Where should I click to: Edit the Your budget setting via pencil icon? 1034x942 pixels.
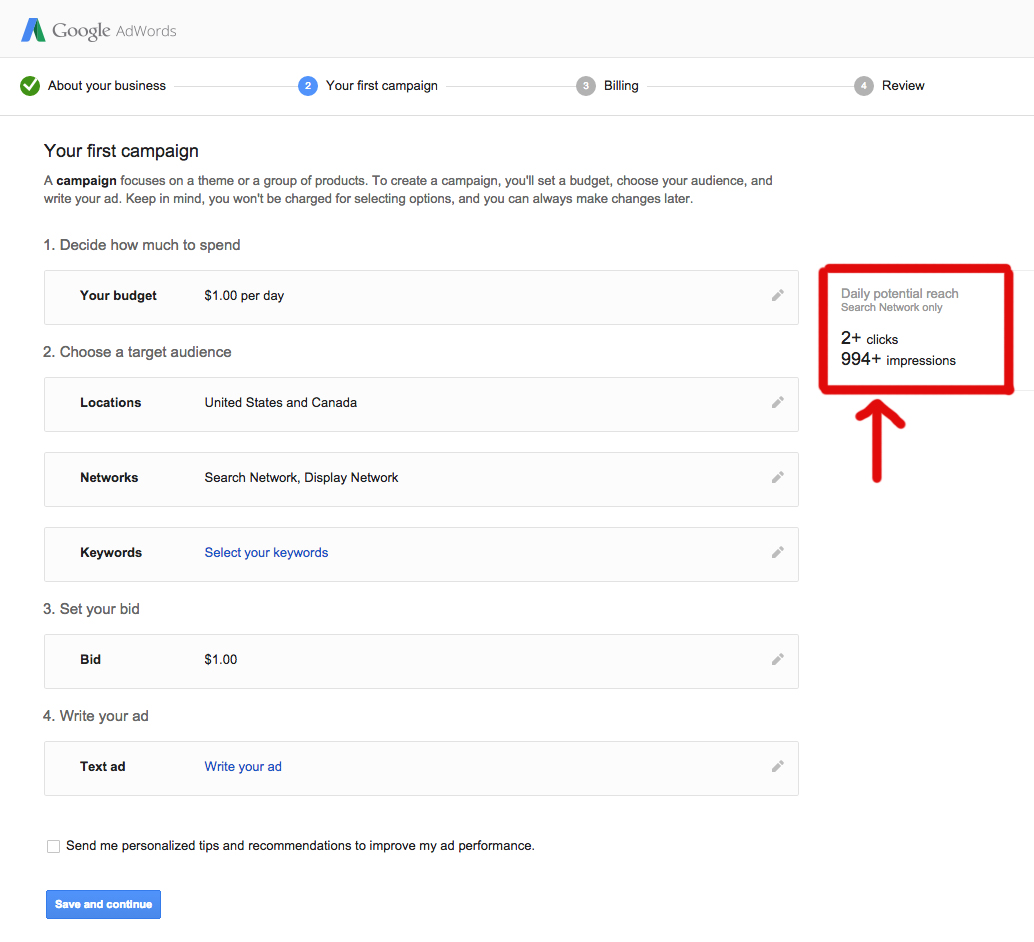(x=778, y=295)
